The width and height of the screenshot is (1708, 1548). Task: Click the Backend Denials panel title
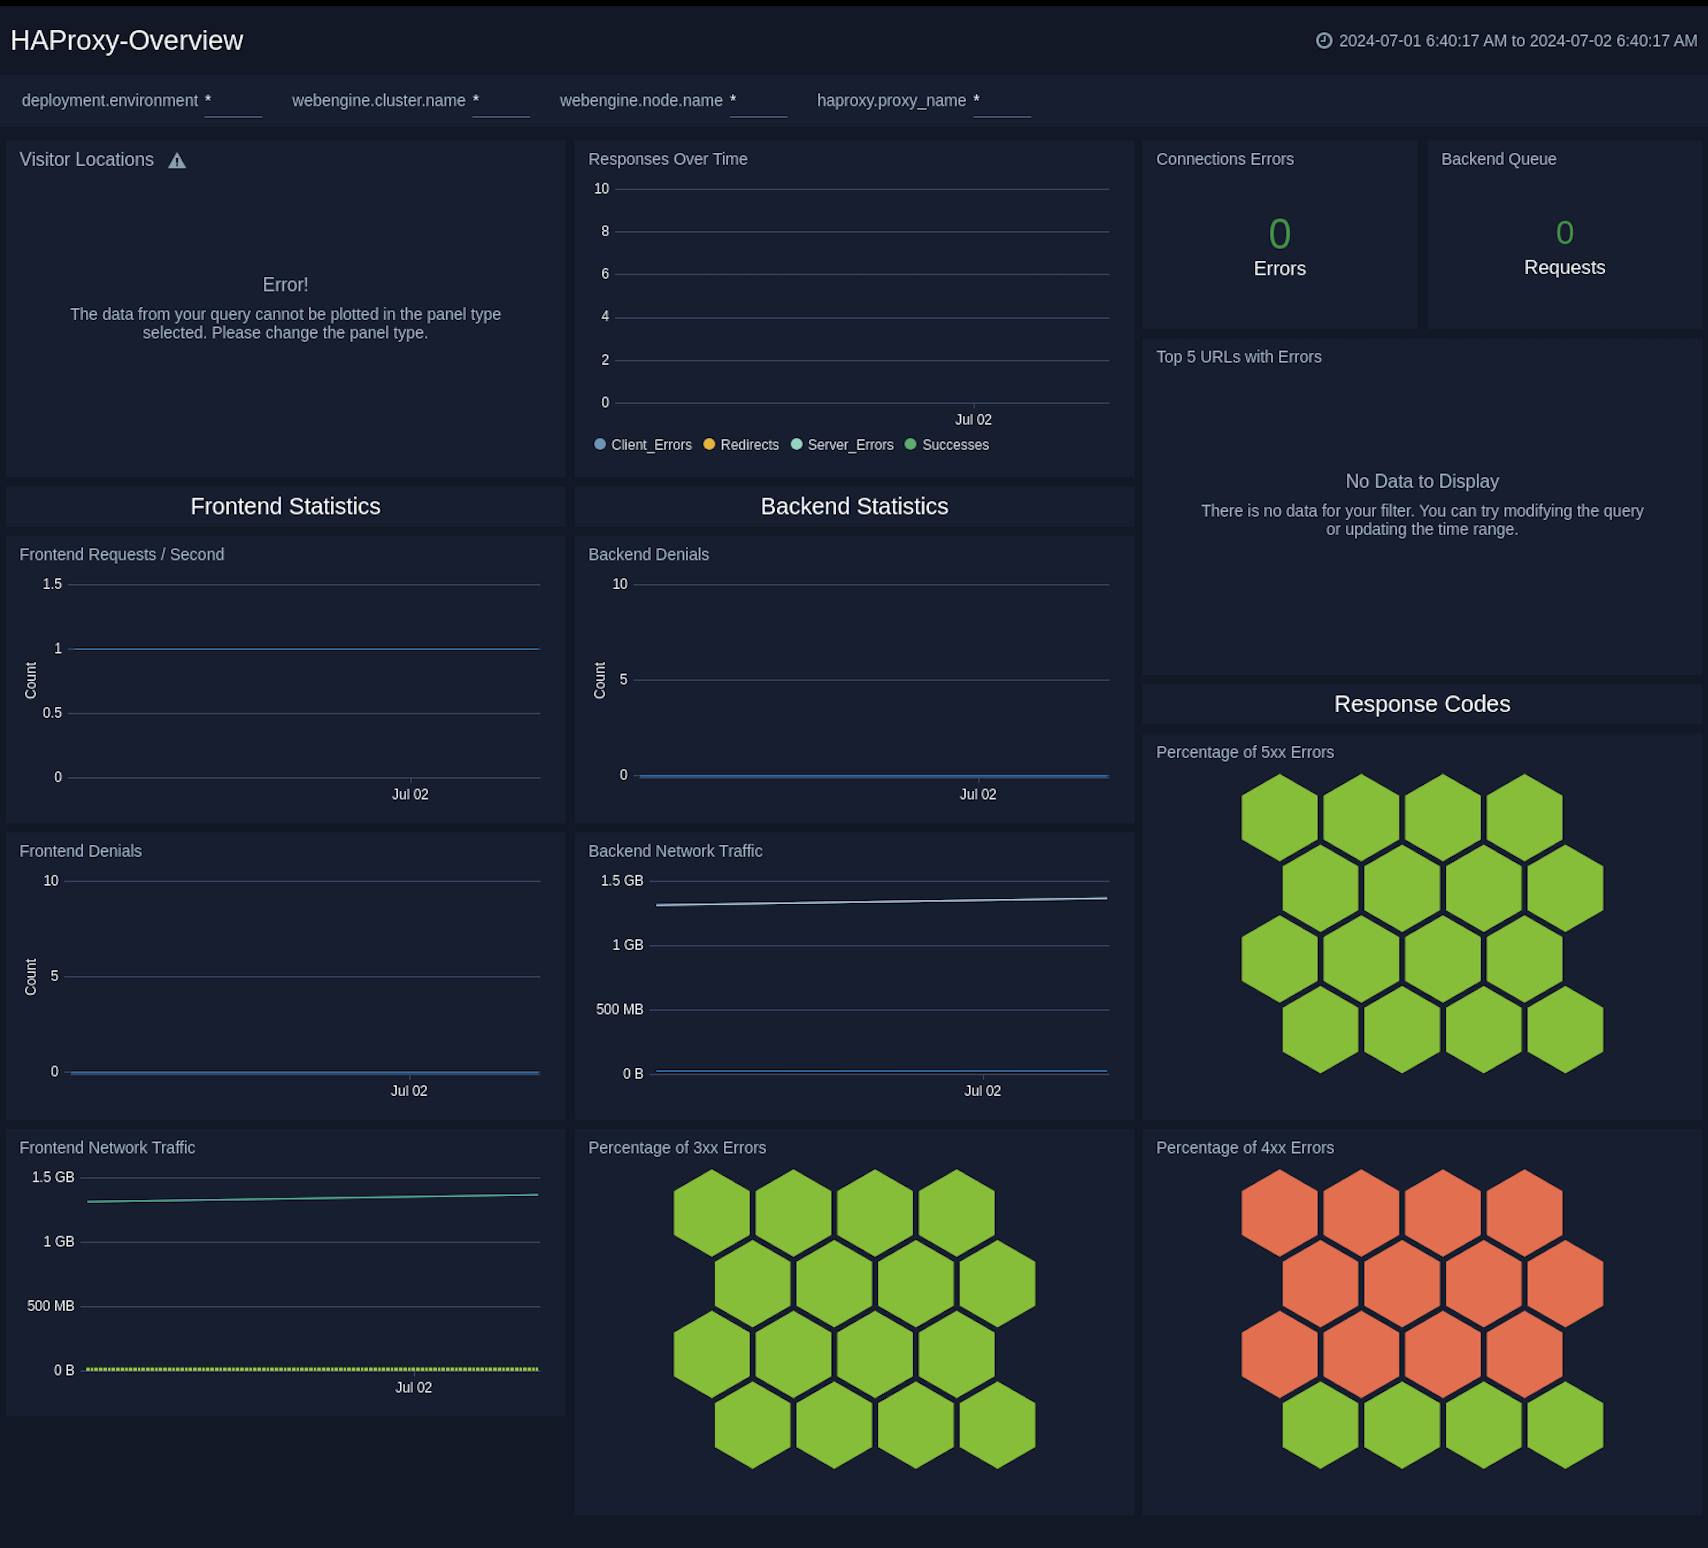[648, 555]
